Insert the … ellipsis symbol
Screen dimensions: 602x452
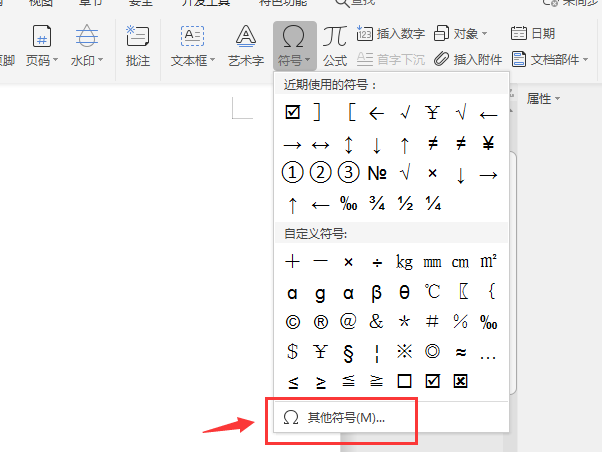488,358
